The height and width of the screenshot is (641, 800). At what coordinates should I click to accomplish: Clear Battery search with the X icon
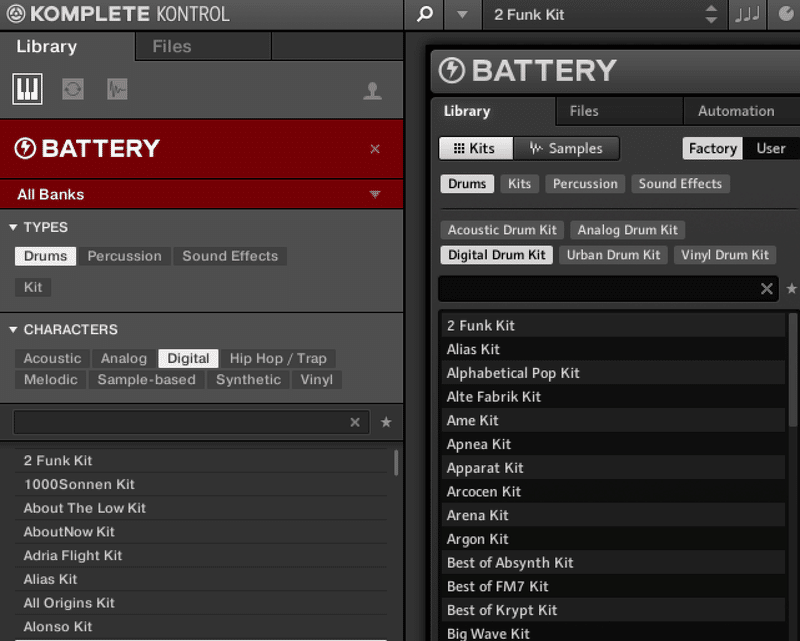[x=766, y=289]
